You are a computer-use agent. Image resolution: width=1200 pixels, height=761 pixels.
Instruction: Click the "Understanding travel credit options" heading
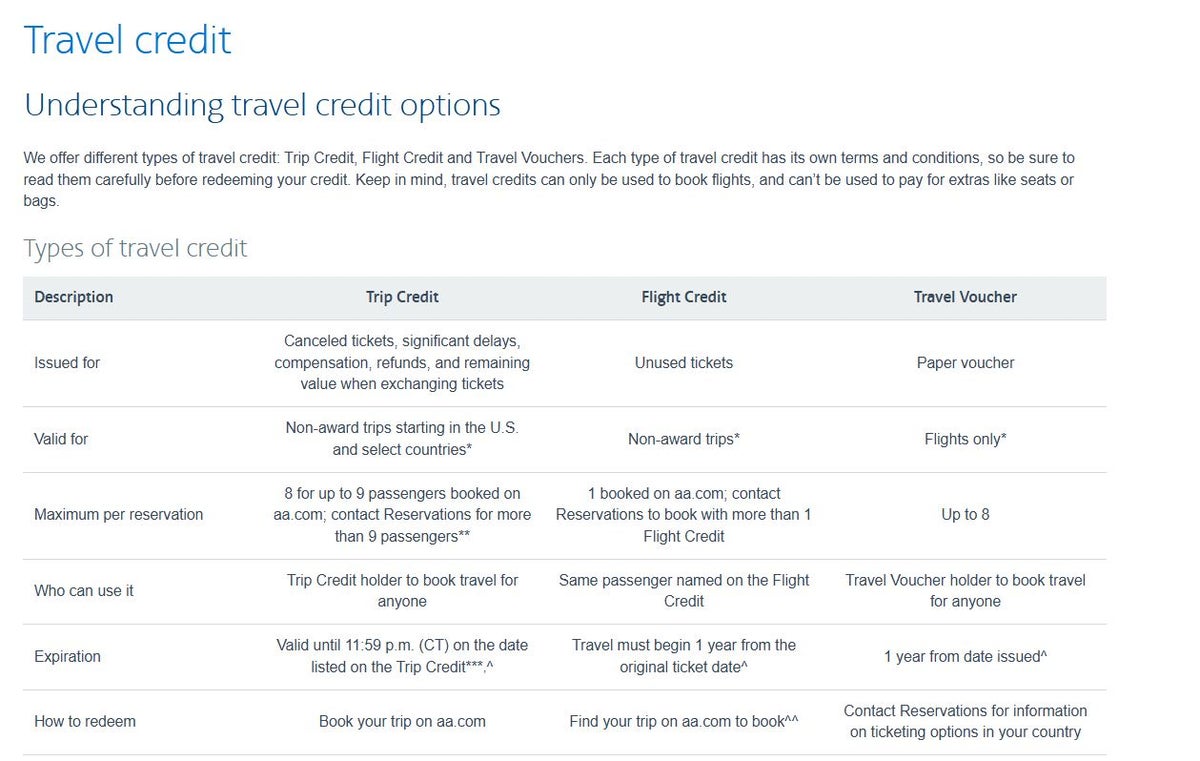pyautogui.click(x=262, y=105)
